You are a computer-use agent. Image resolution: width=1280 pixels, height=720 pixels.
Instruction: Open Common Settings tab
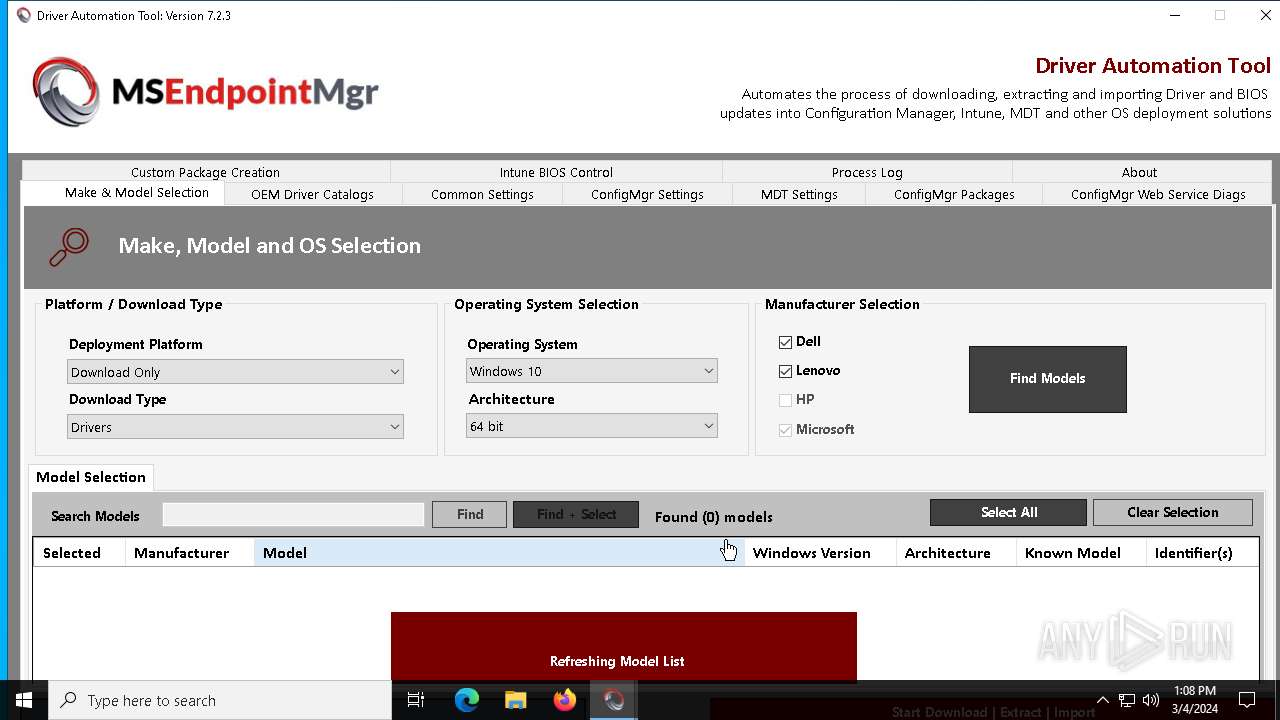482,195
